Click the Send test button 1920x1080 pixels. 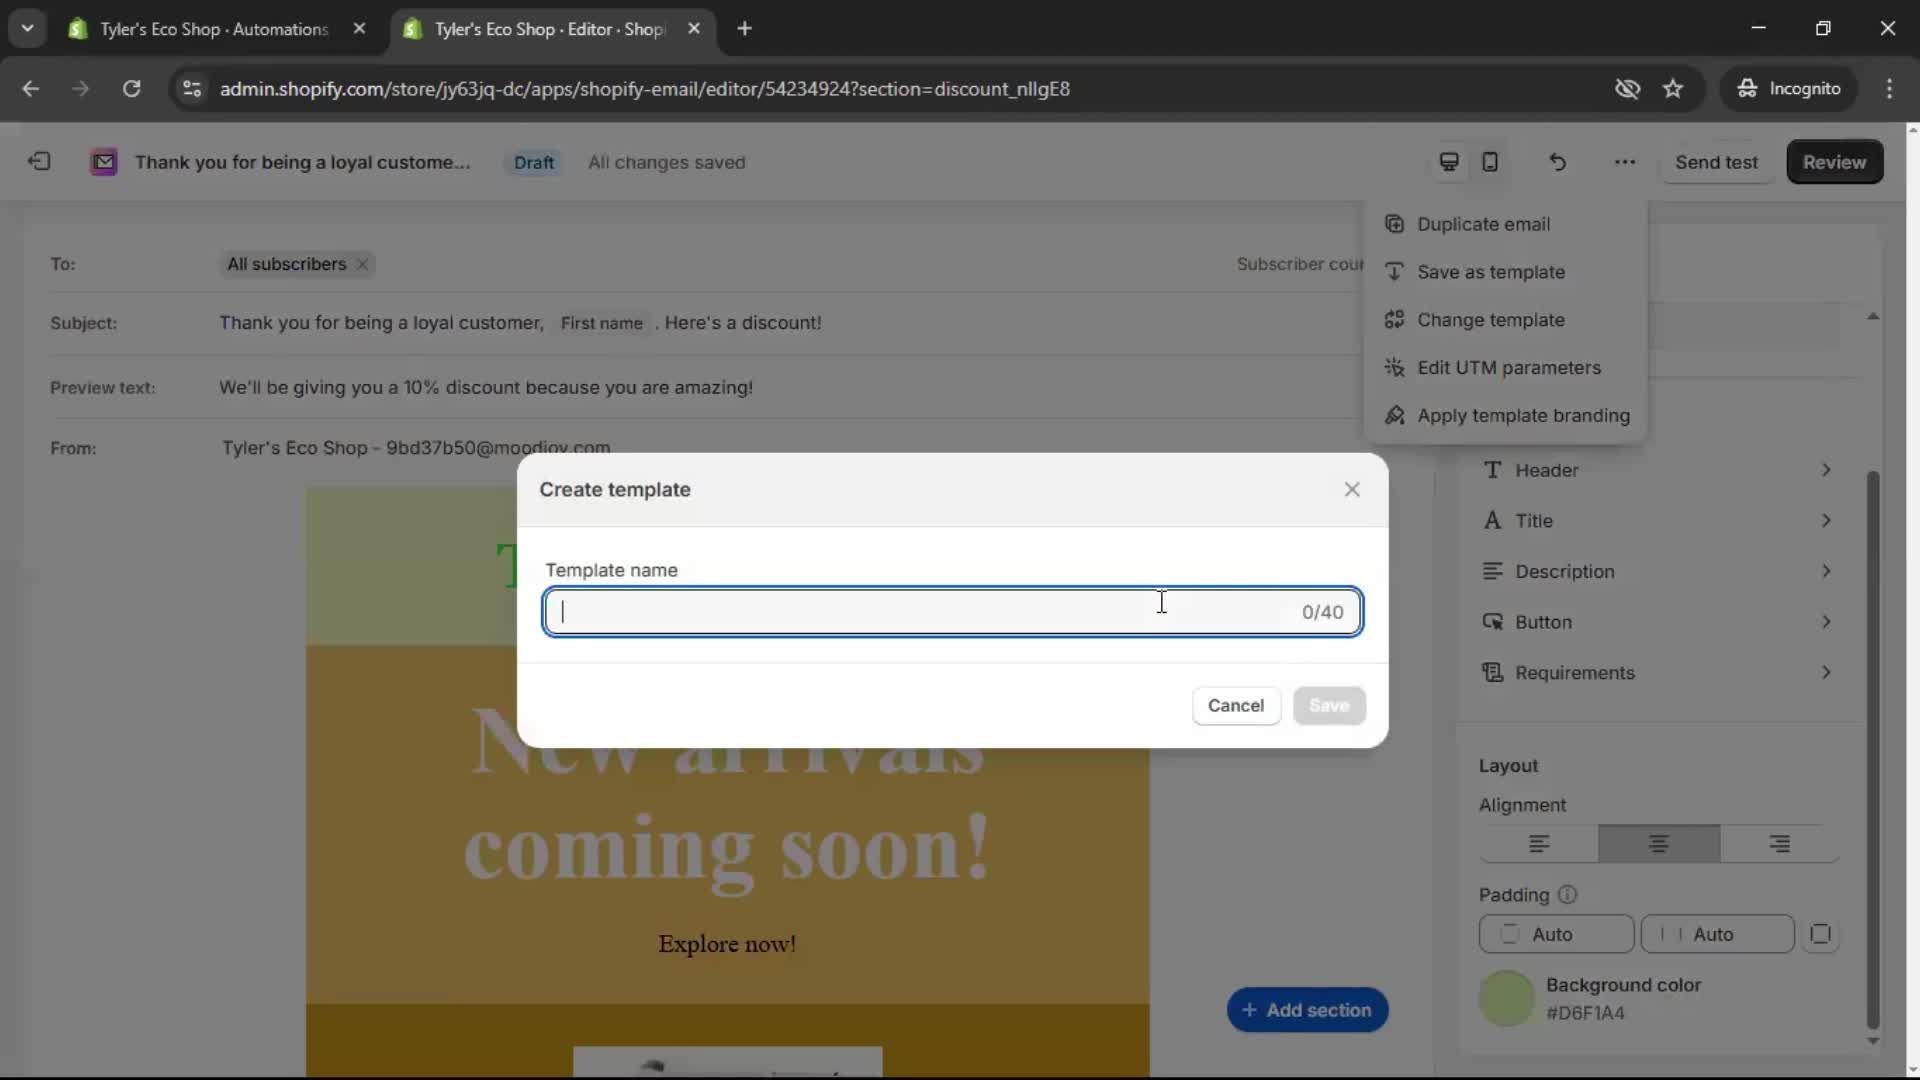pyautogui.click(x=1717, y=162)
